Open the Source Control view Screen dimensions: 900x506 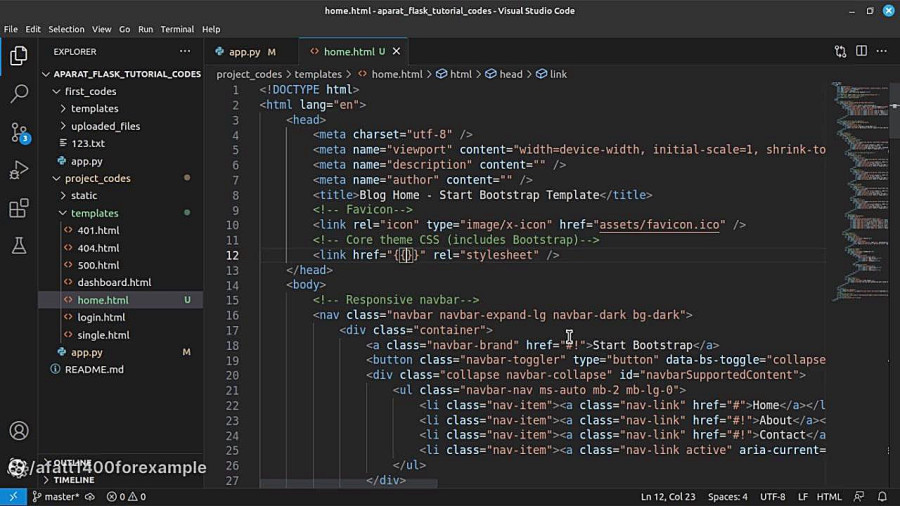tap(18, 132)
